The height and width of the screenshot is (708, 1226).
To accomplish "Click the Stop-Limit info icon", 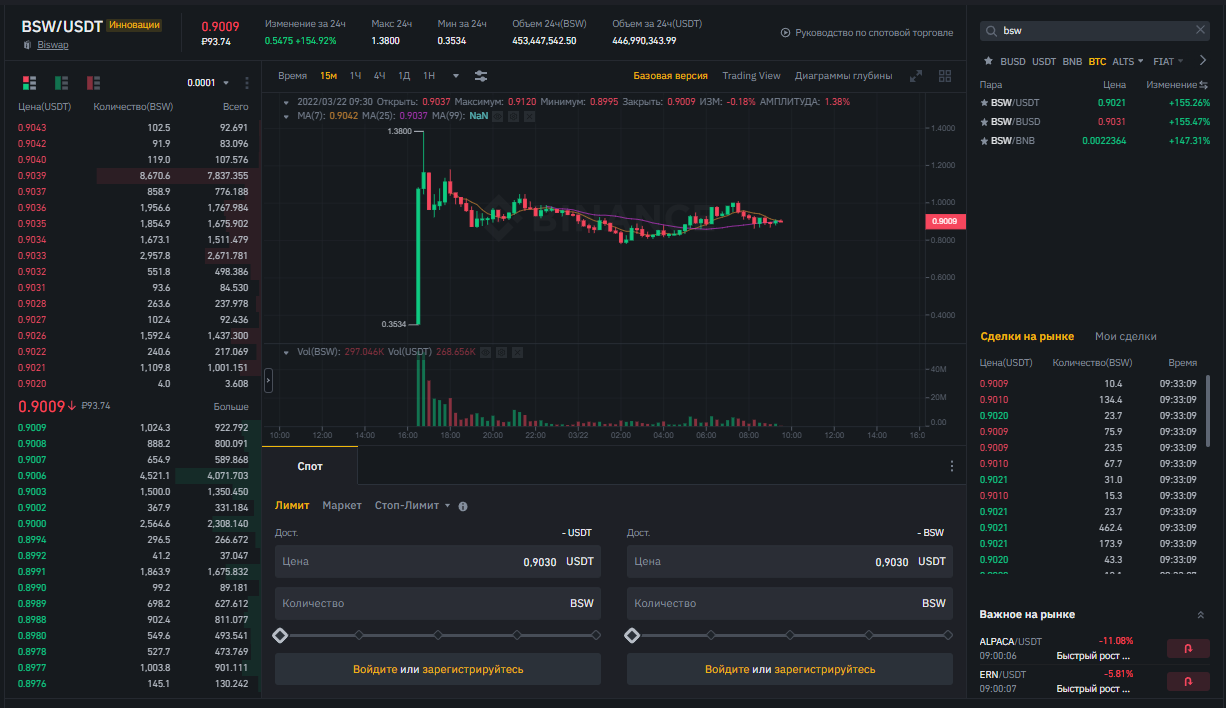I will pyautogui.click(x=463, y=506).
